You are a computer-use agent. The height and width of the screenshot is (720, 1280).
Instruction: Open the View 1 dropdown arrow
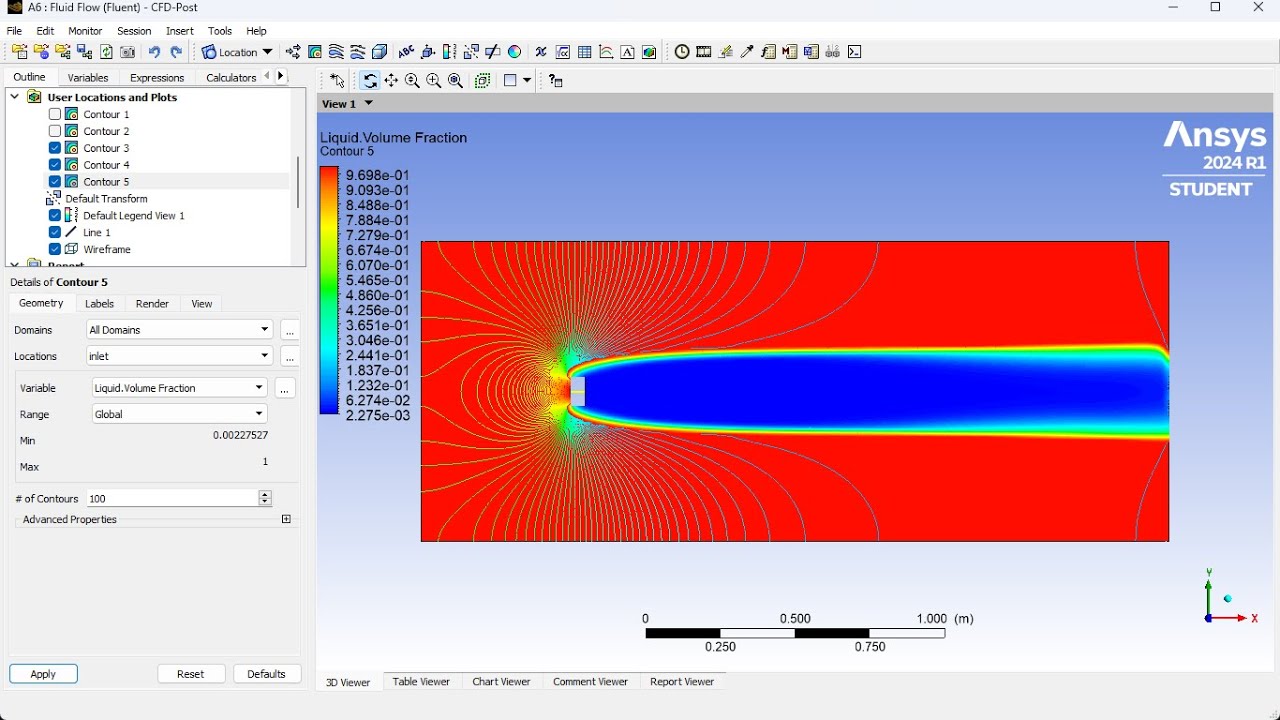click(x=368, y=103)
